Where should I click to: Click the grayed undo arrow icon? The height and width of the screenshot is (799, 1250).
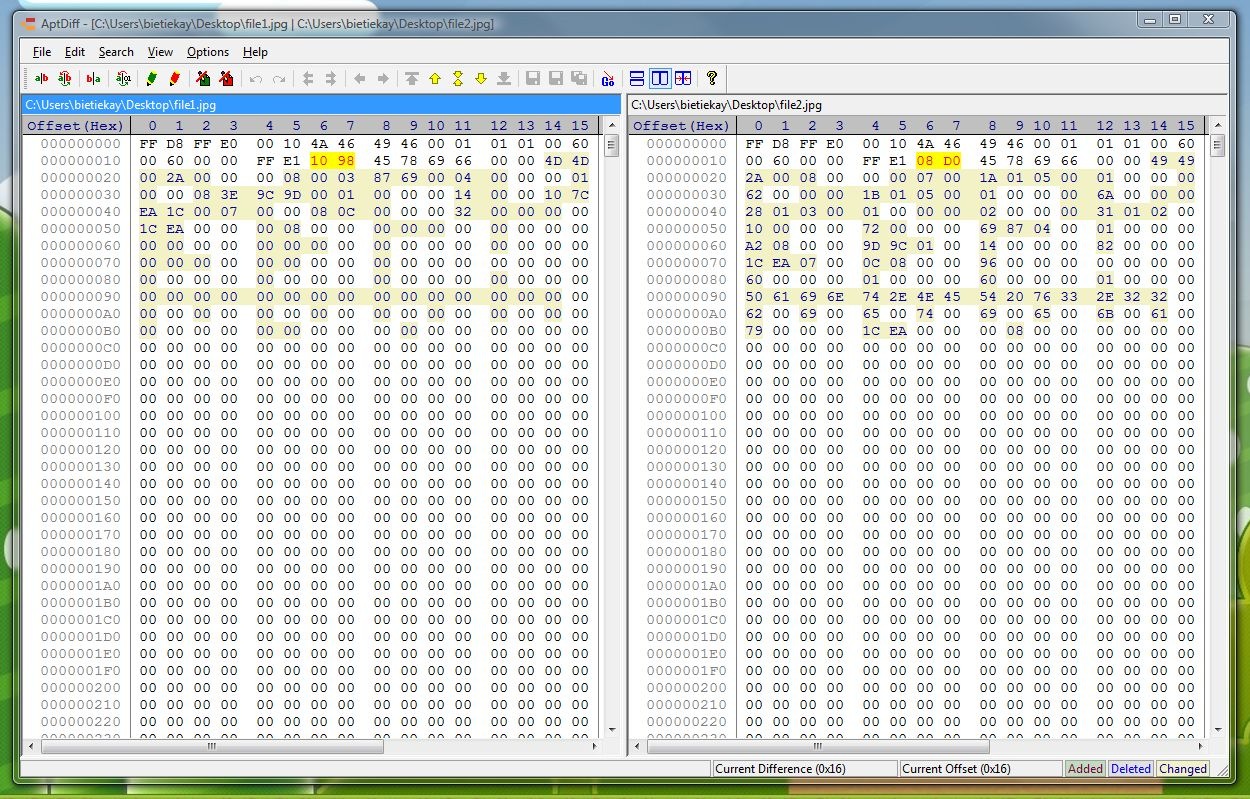pyautogui.click(x=255, y=78)
